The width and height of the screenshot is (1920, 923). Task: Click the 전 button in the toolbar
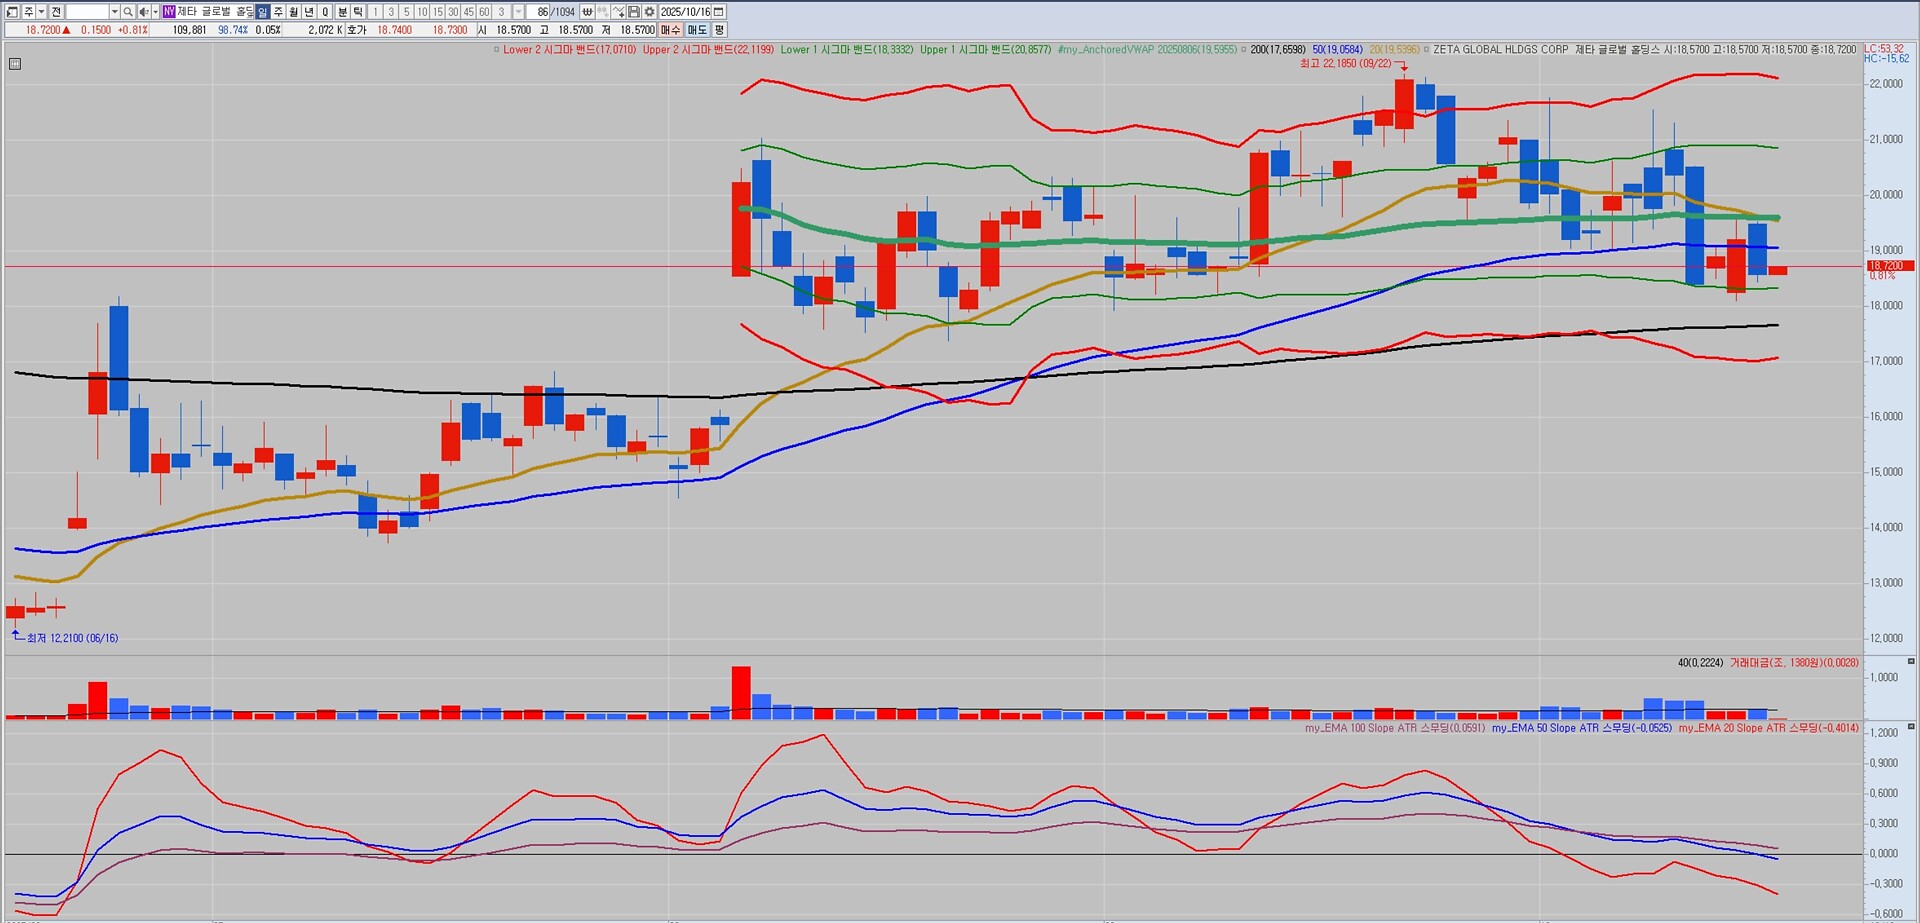pos(56,12)
